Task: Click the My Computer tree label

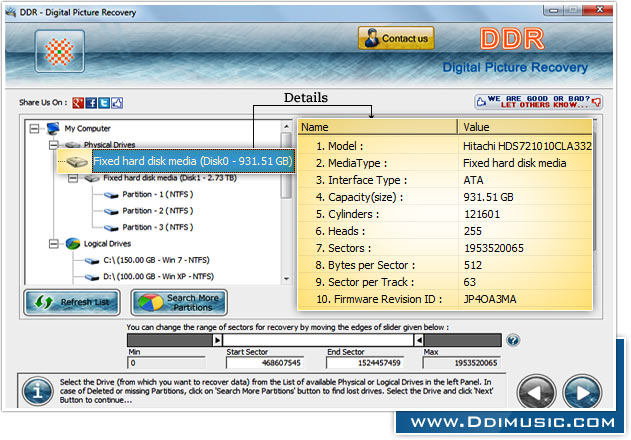Action: click(87, 128)
